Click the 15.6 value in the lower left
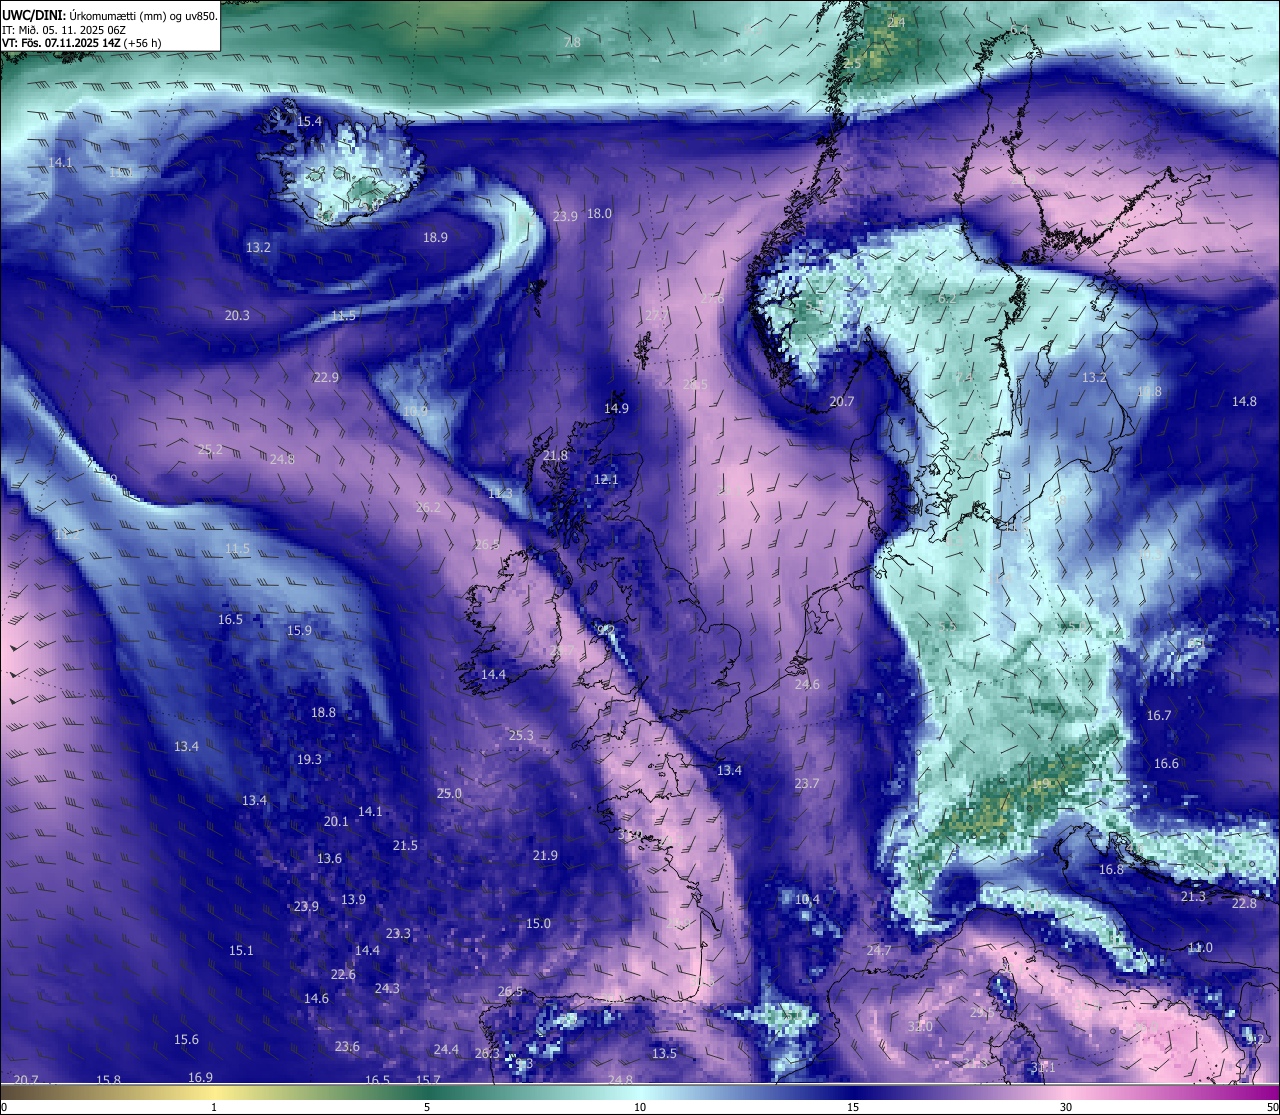The height and width of the screenshot is (1115, 1280). pyautogui.click(x=186, y=1040)
